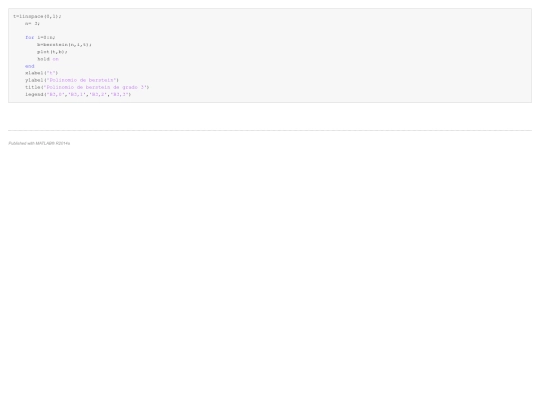
Task: Click the 'hold on' code line
Action: [x=48, y=59]
